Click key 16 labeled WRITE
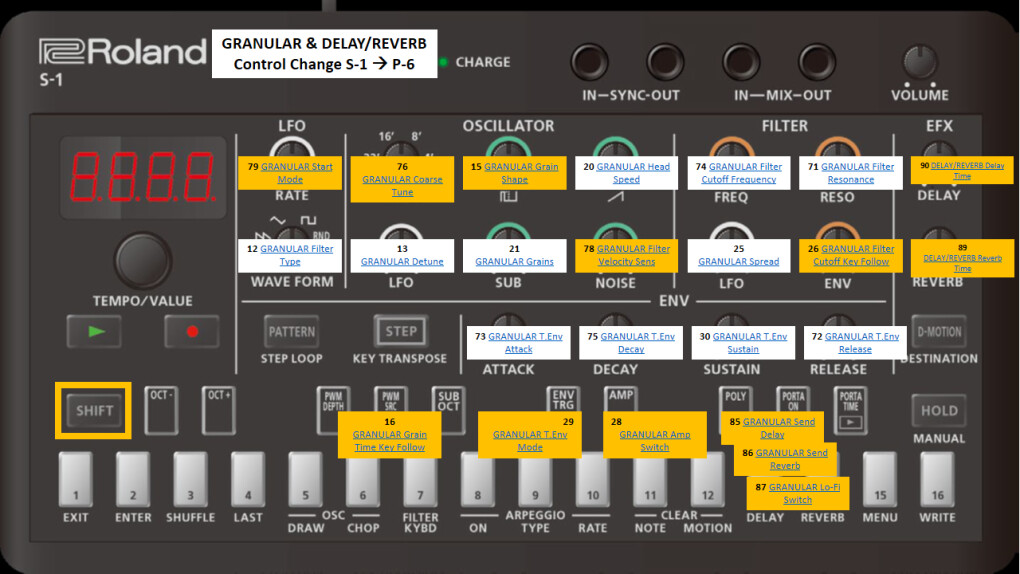This screenshot has width=1020, height=574. 937,479
